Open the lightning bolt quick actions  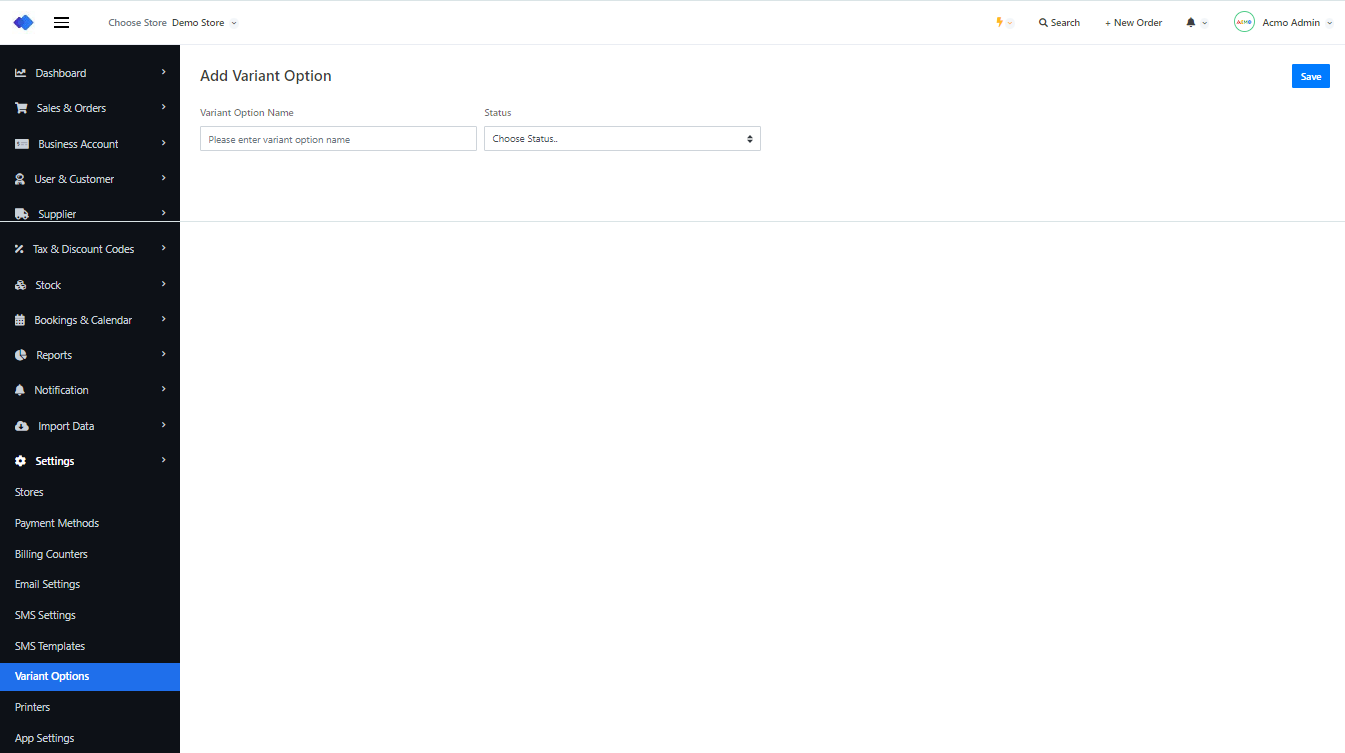pyautogui.click(x=999, y=22)
